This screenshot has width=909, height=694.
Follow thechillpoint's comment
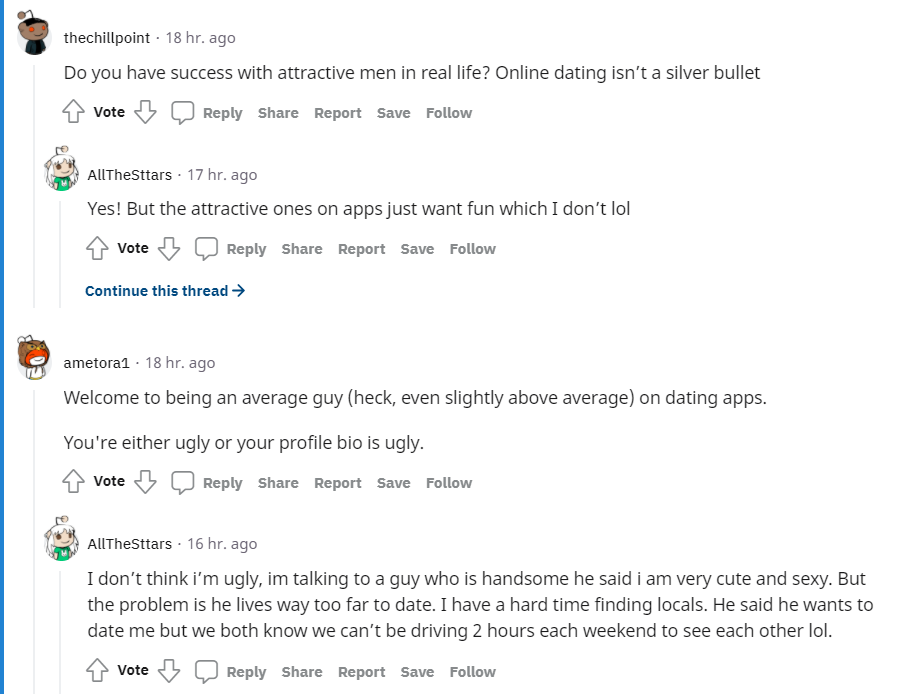pos(449,113)
